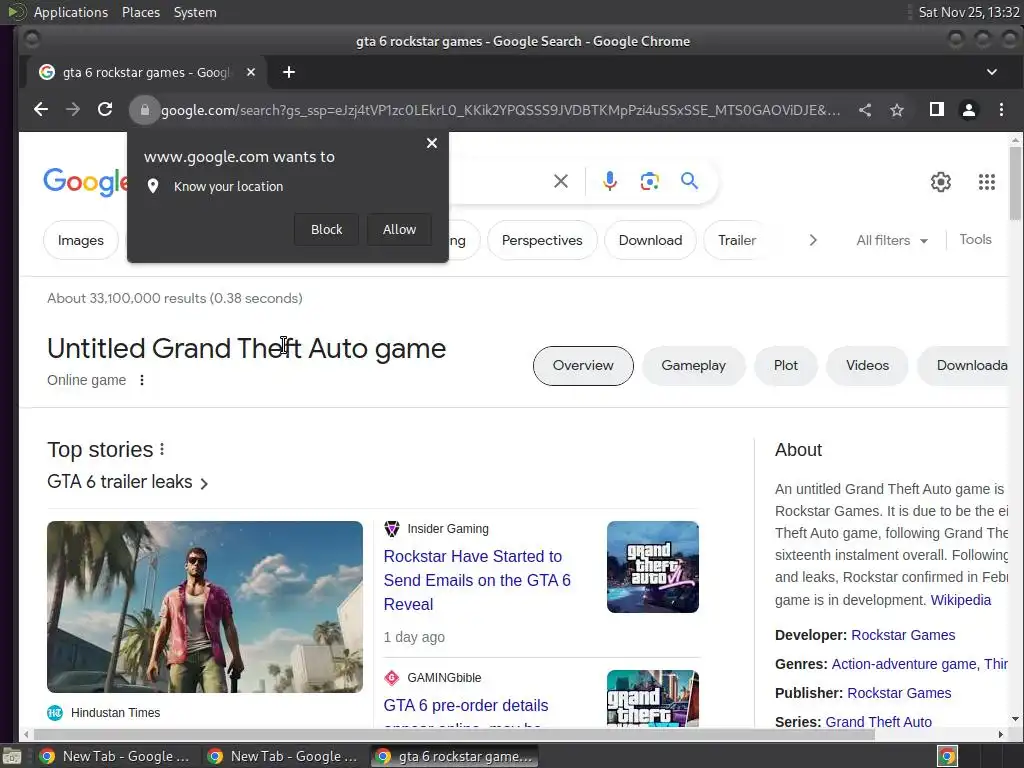Open the Online game three-dot menu

pyautogui.click(x=142, y=380)
